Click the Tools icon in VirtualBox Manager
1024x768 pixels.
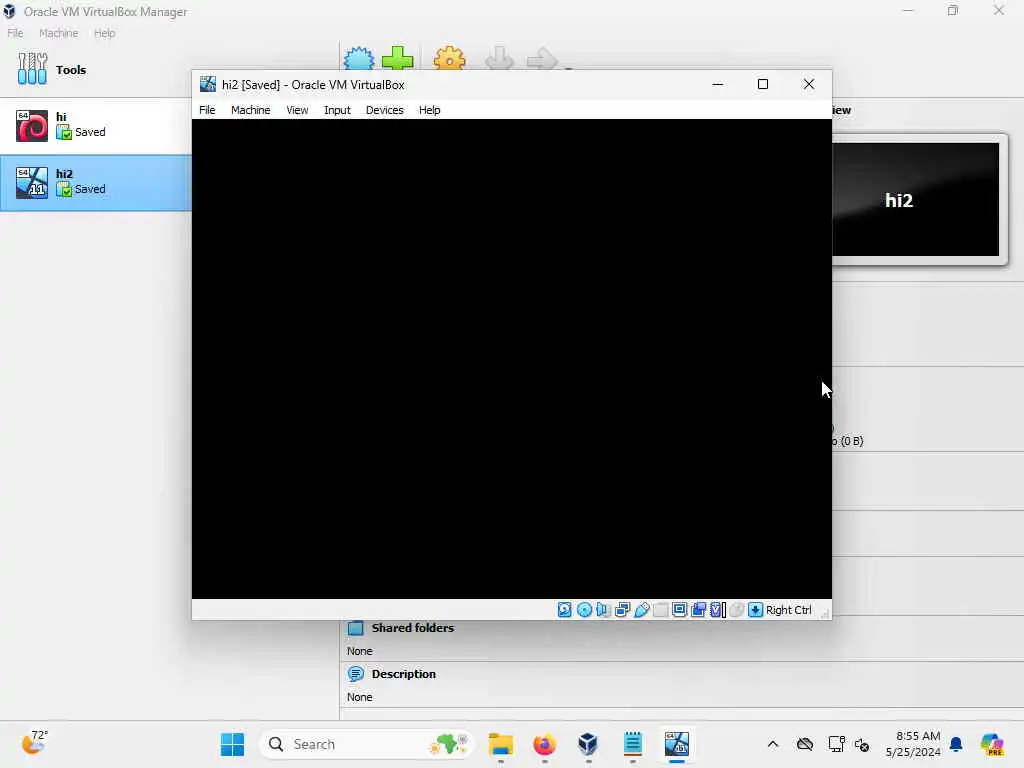(x=32, y=69)
